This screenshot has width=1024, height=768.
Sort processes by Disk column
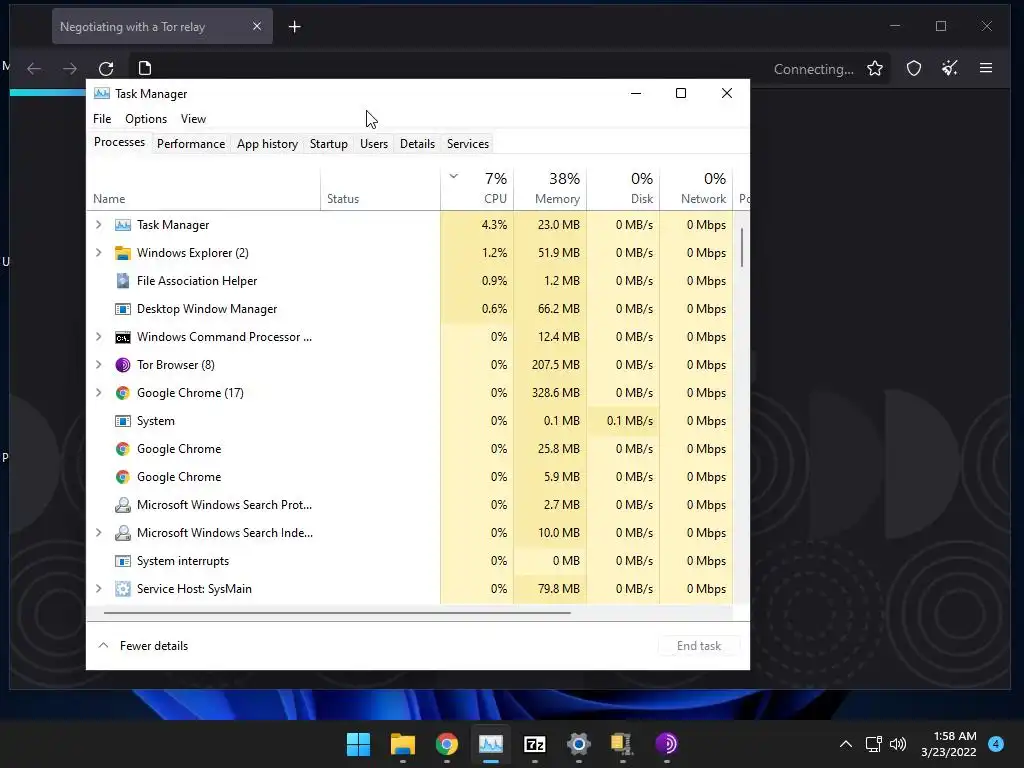624,189
